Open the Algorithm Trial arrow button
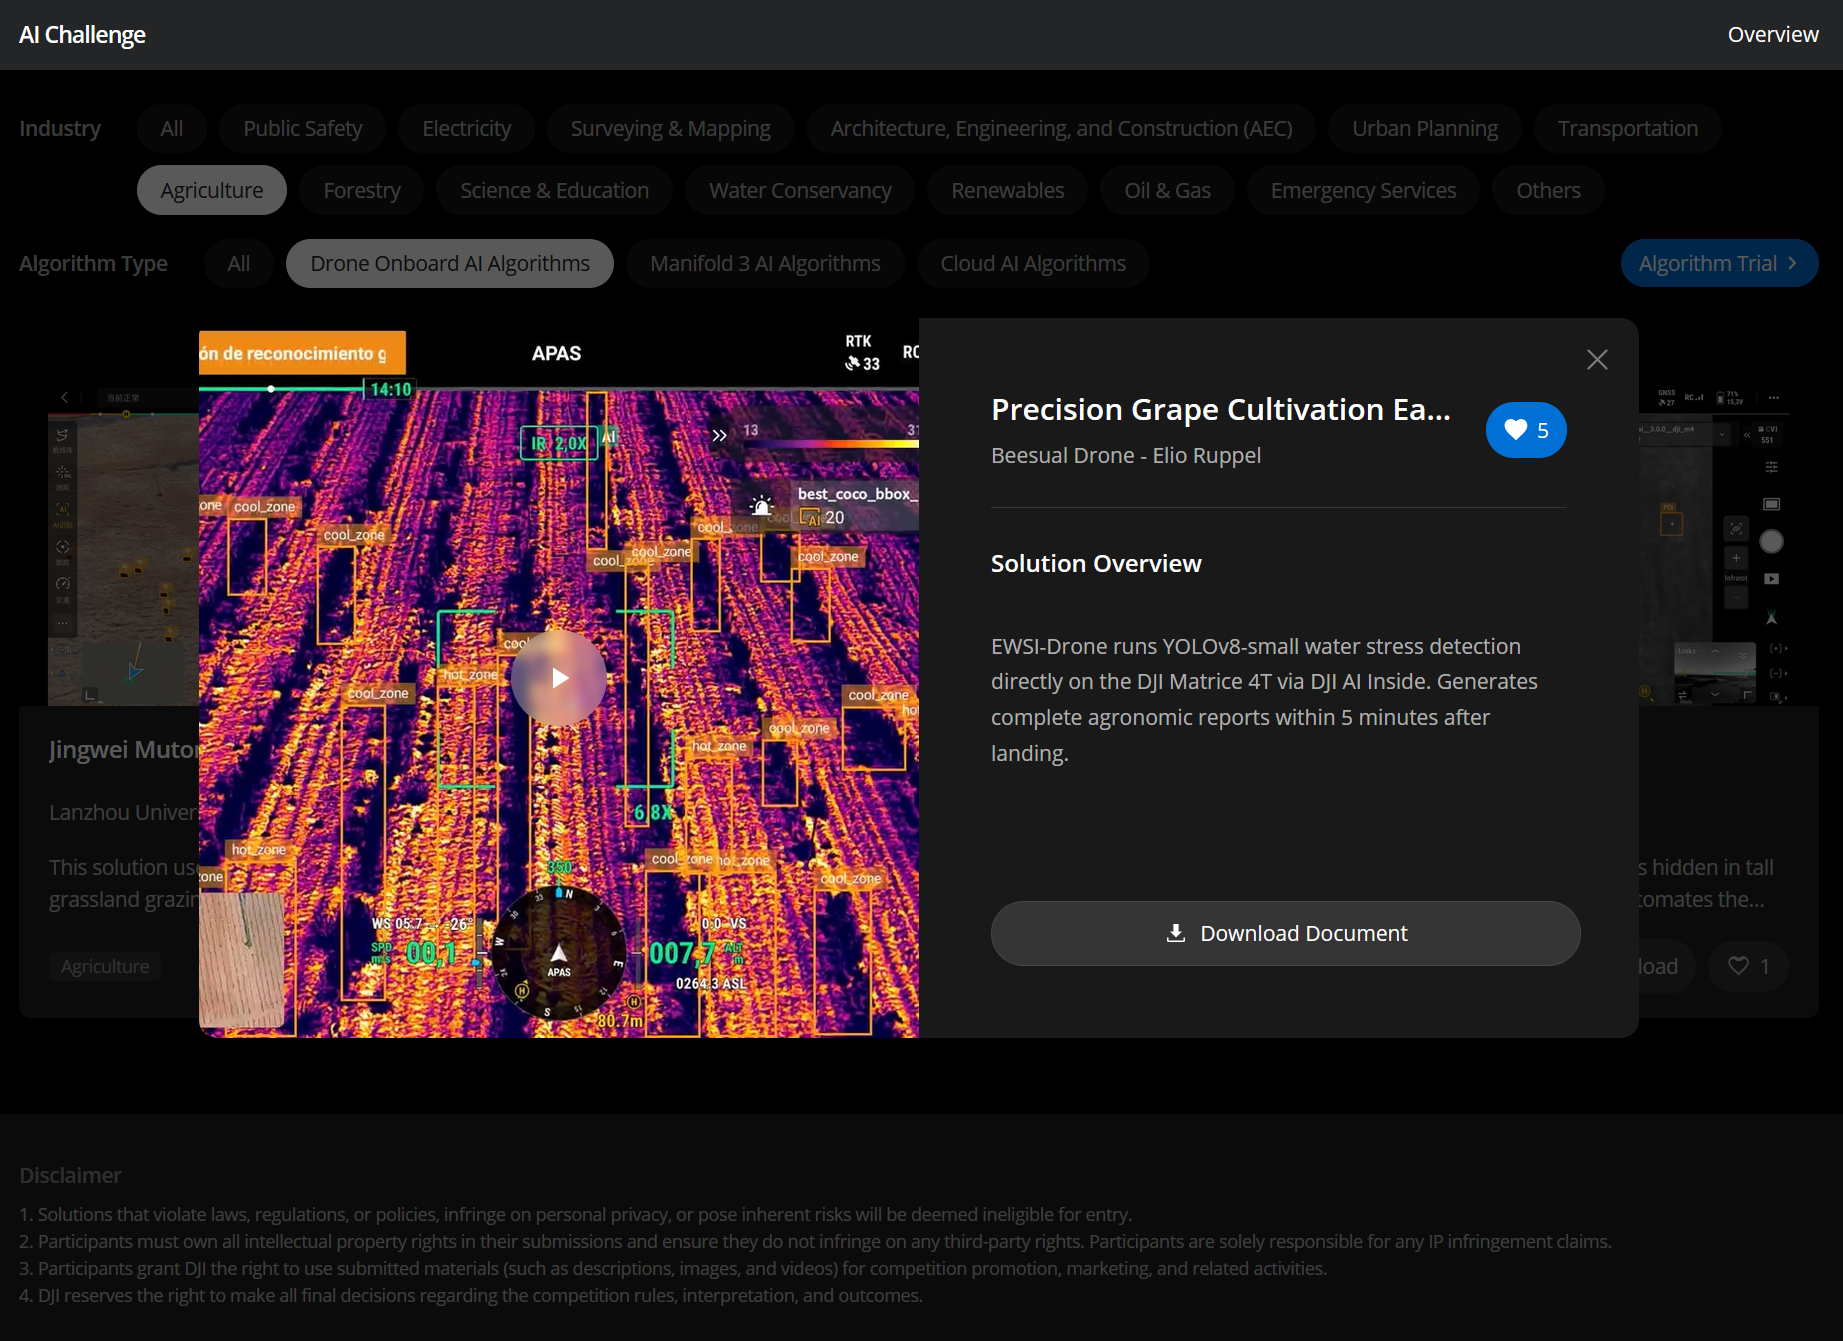Image resolution: width=1843 pixels, height=1341 pixels. 1719,263
